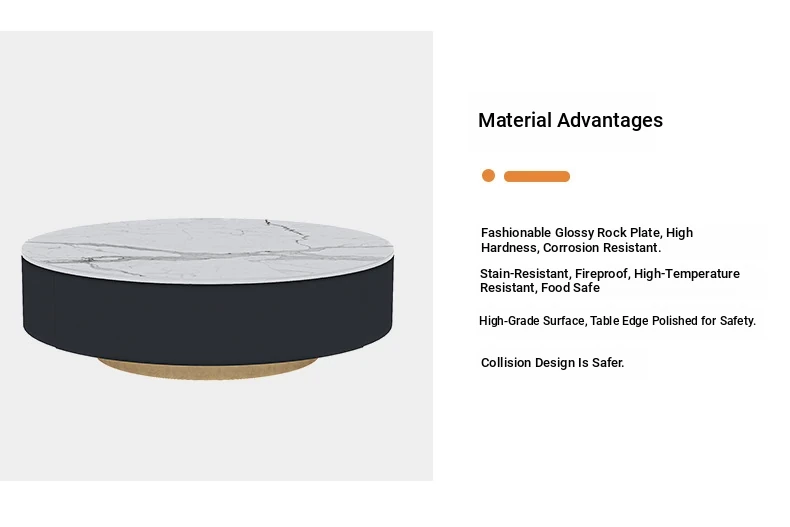Screen dimensions: 790x527
Task: Click the words High-Temperature
Action: pyautogui.click(x=687, y=274)
